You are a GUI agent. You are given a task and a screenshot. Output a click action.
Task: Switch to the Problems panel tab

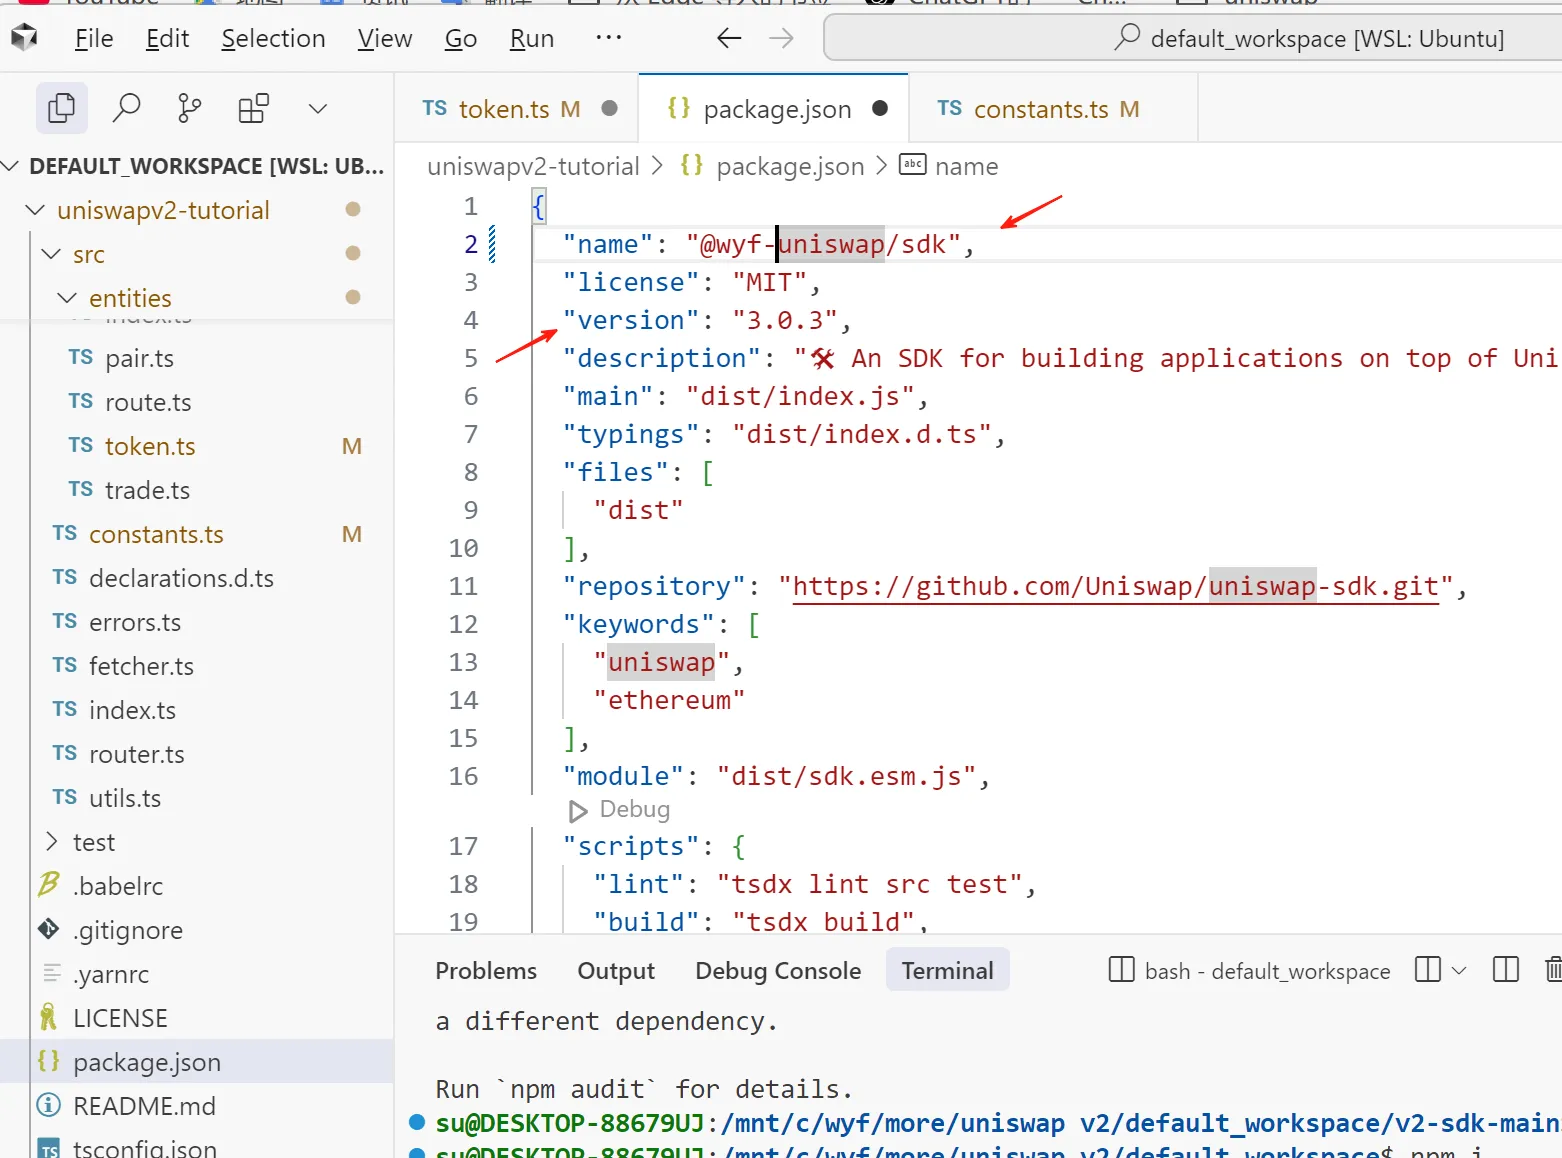pos(486,971)
